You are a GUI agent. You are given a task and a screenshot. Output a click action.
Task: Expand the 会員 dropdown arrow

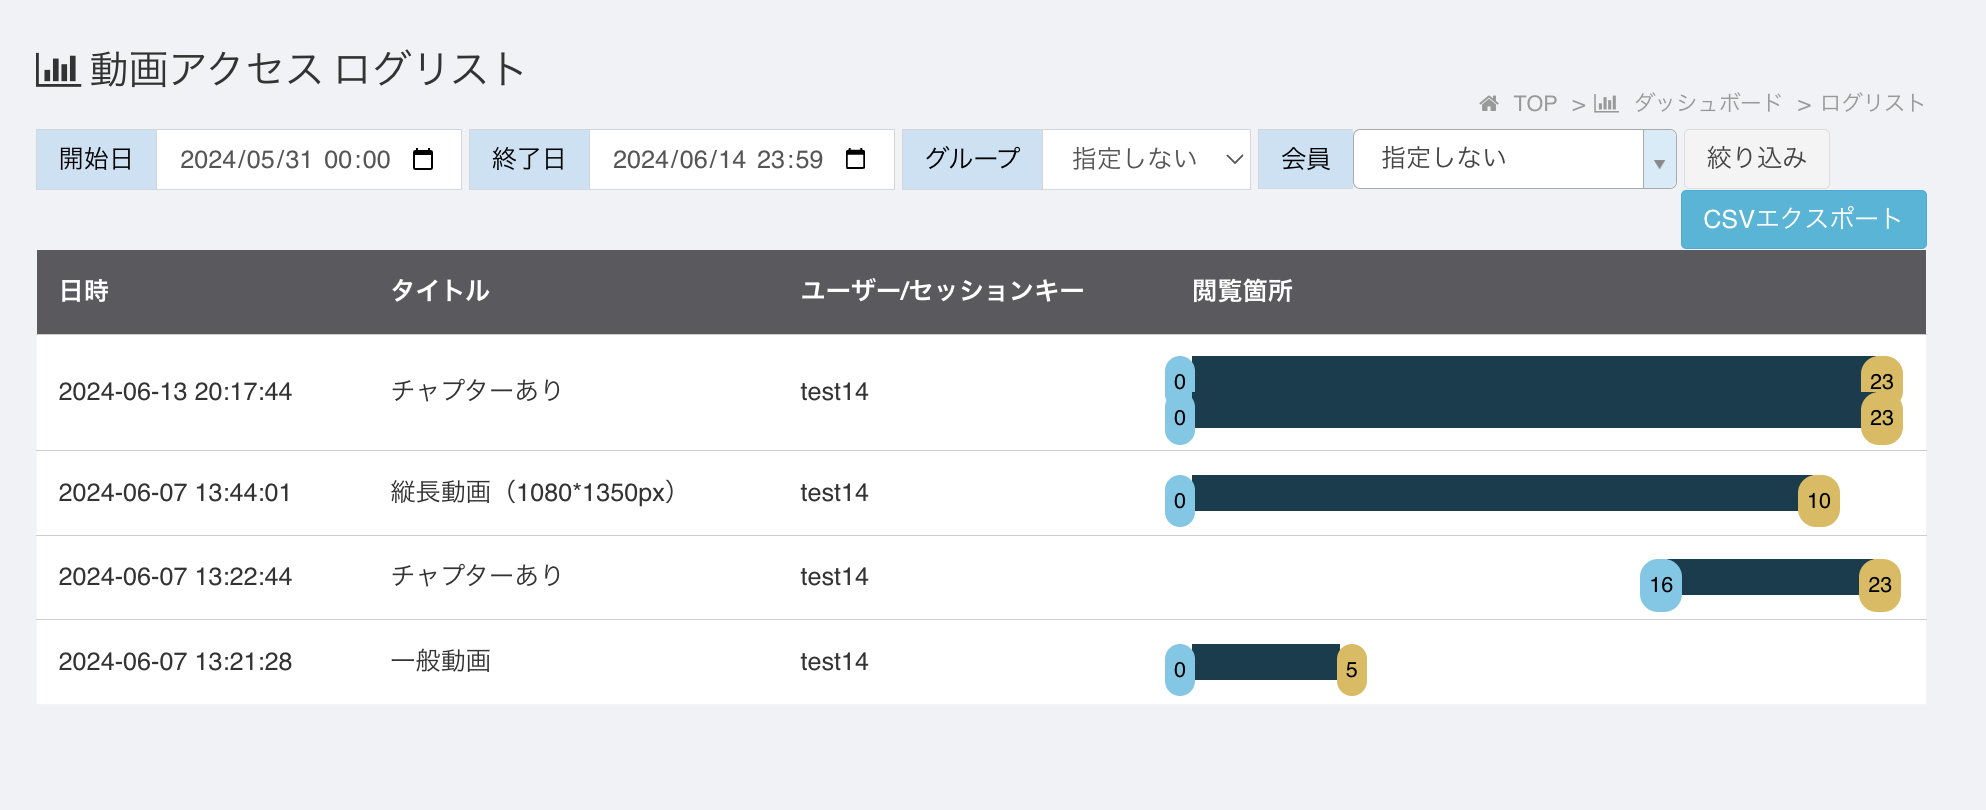click(x=1659, y=160)
